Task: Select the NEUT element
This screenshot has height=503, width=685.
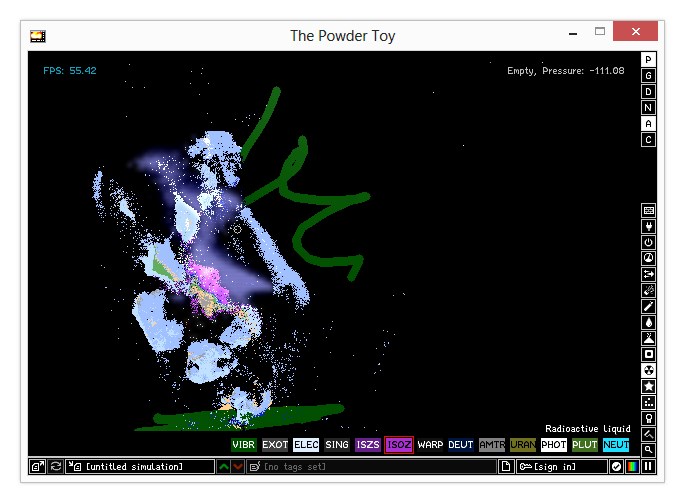Action: click(x=616, y=445)
